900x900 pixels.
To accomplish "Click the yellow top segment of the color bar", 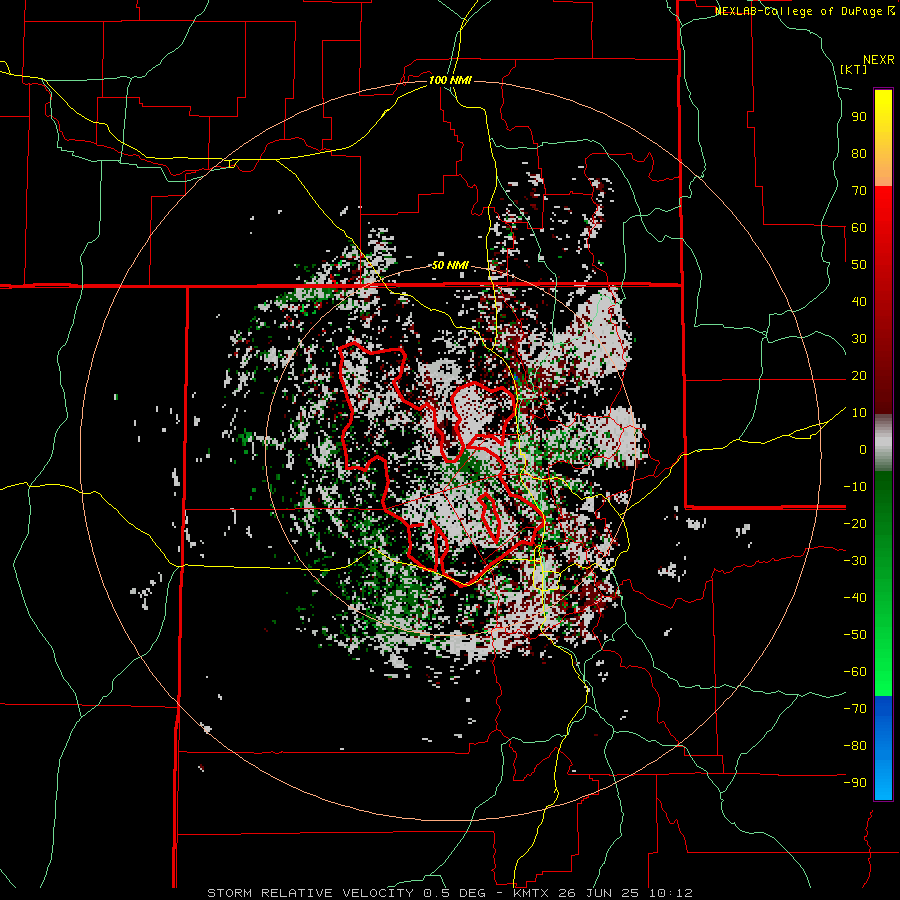I will 883,138.
